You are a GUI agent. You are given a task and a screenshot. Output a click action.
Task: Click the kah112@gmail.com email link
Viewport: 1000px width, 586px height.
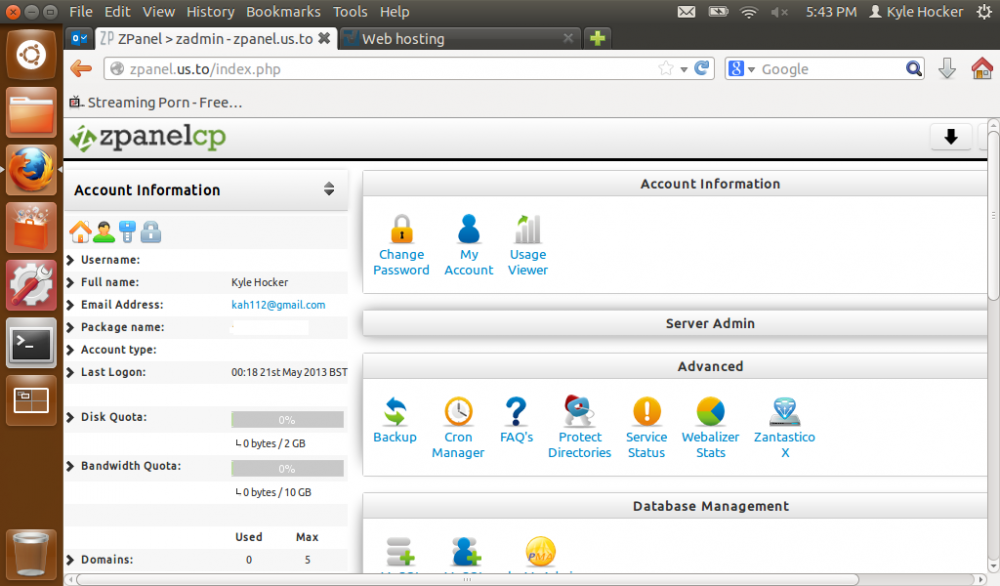coord(278,305)
